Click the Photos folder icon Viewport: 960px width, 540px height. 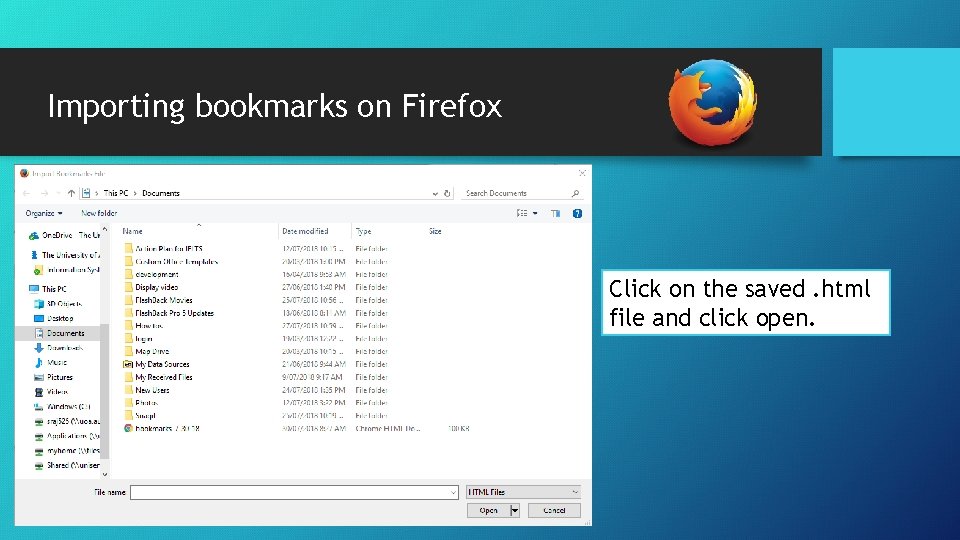pyautogui.click(x=128, y=403)
